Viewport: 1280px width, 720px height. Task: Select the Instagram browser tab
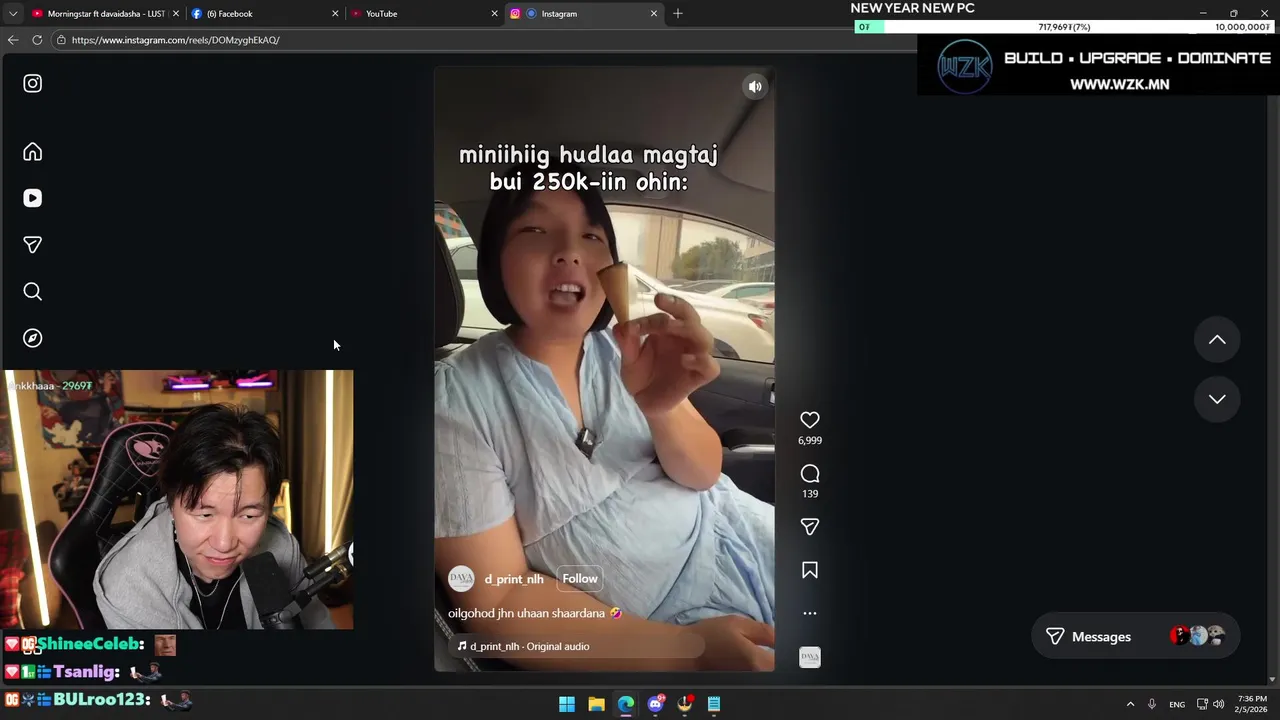coord(584,14)
